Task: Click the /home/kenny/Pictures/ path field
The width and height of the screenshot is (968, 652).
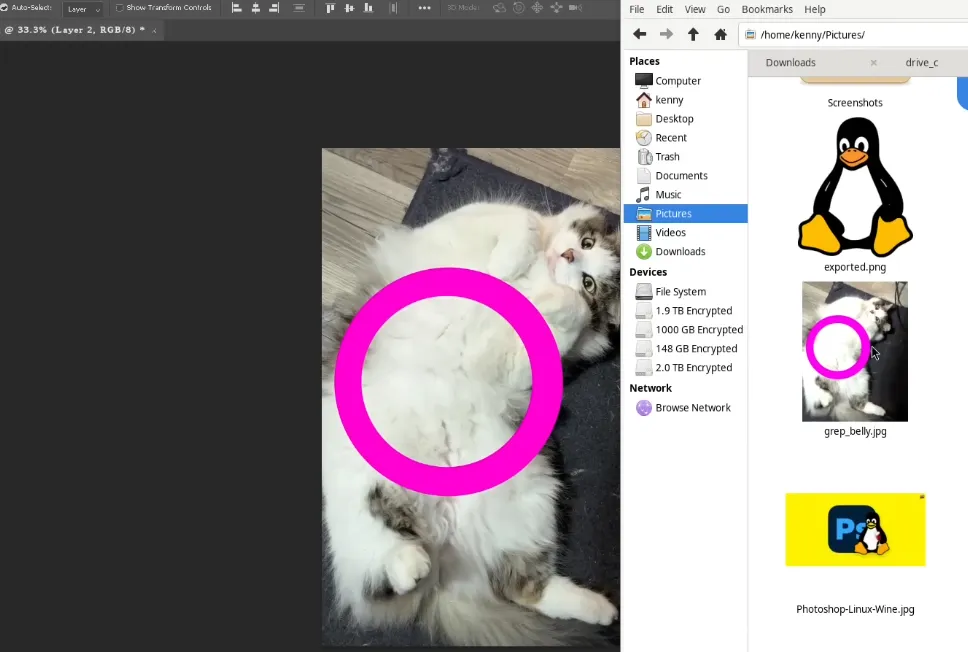Action: [x=855, y=35]
